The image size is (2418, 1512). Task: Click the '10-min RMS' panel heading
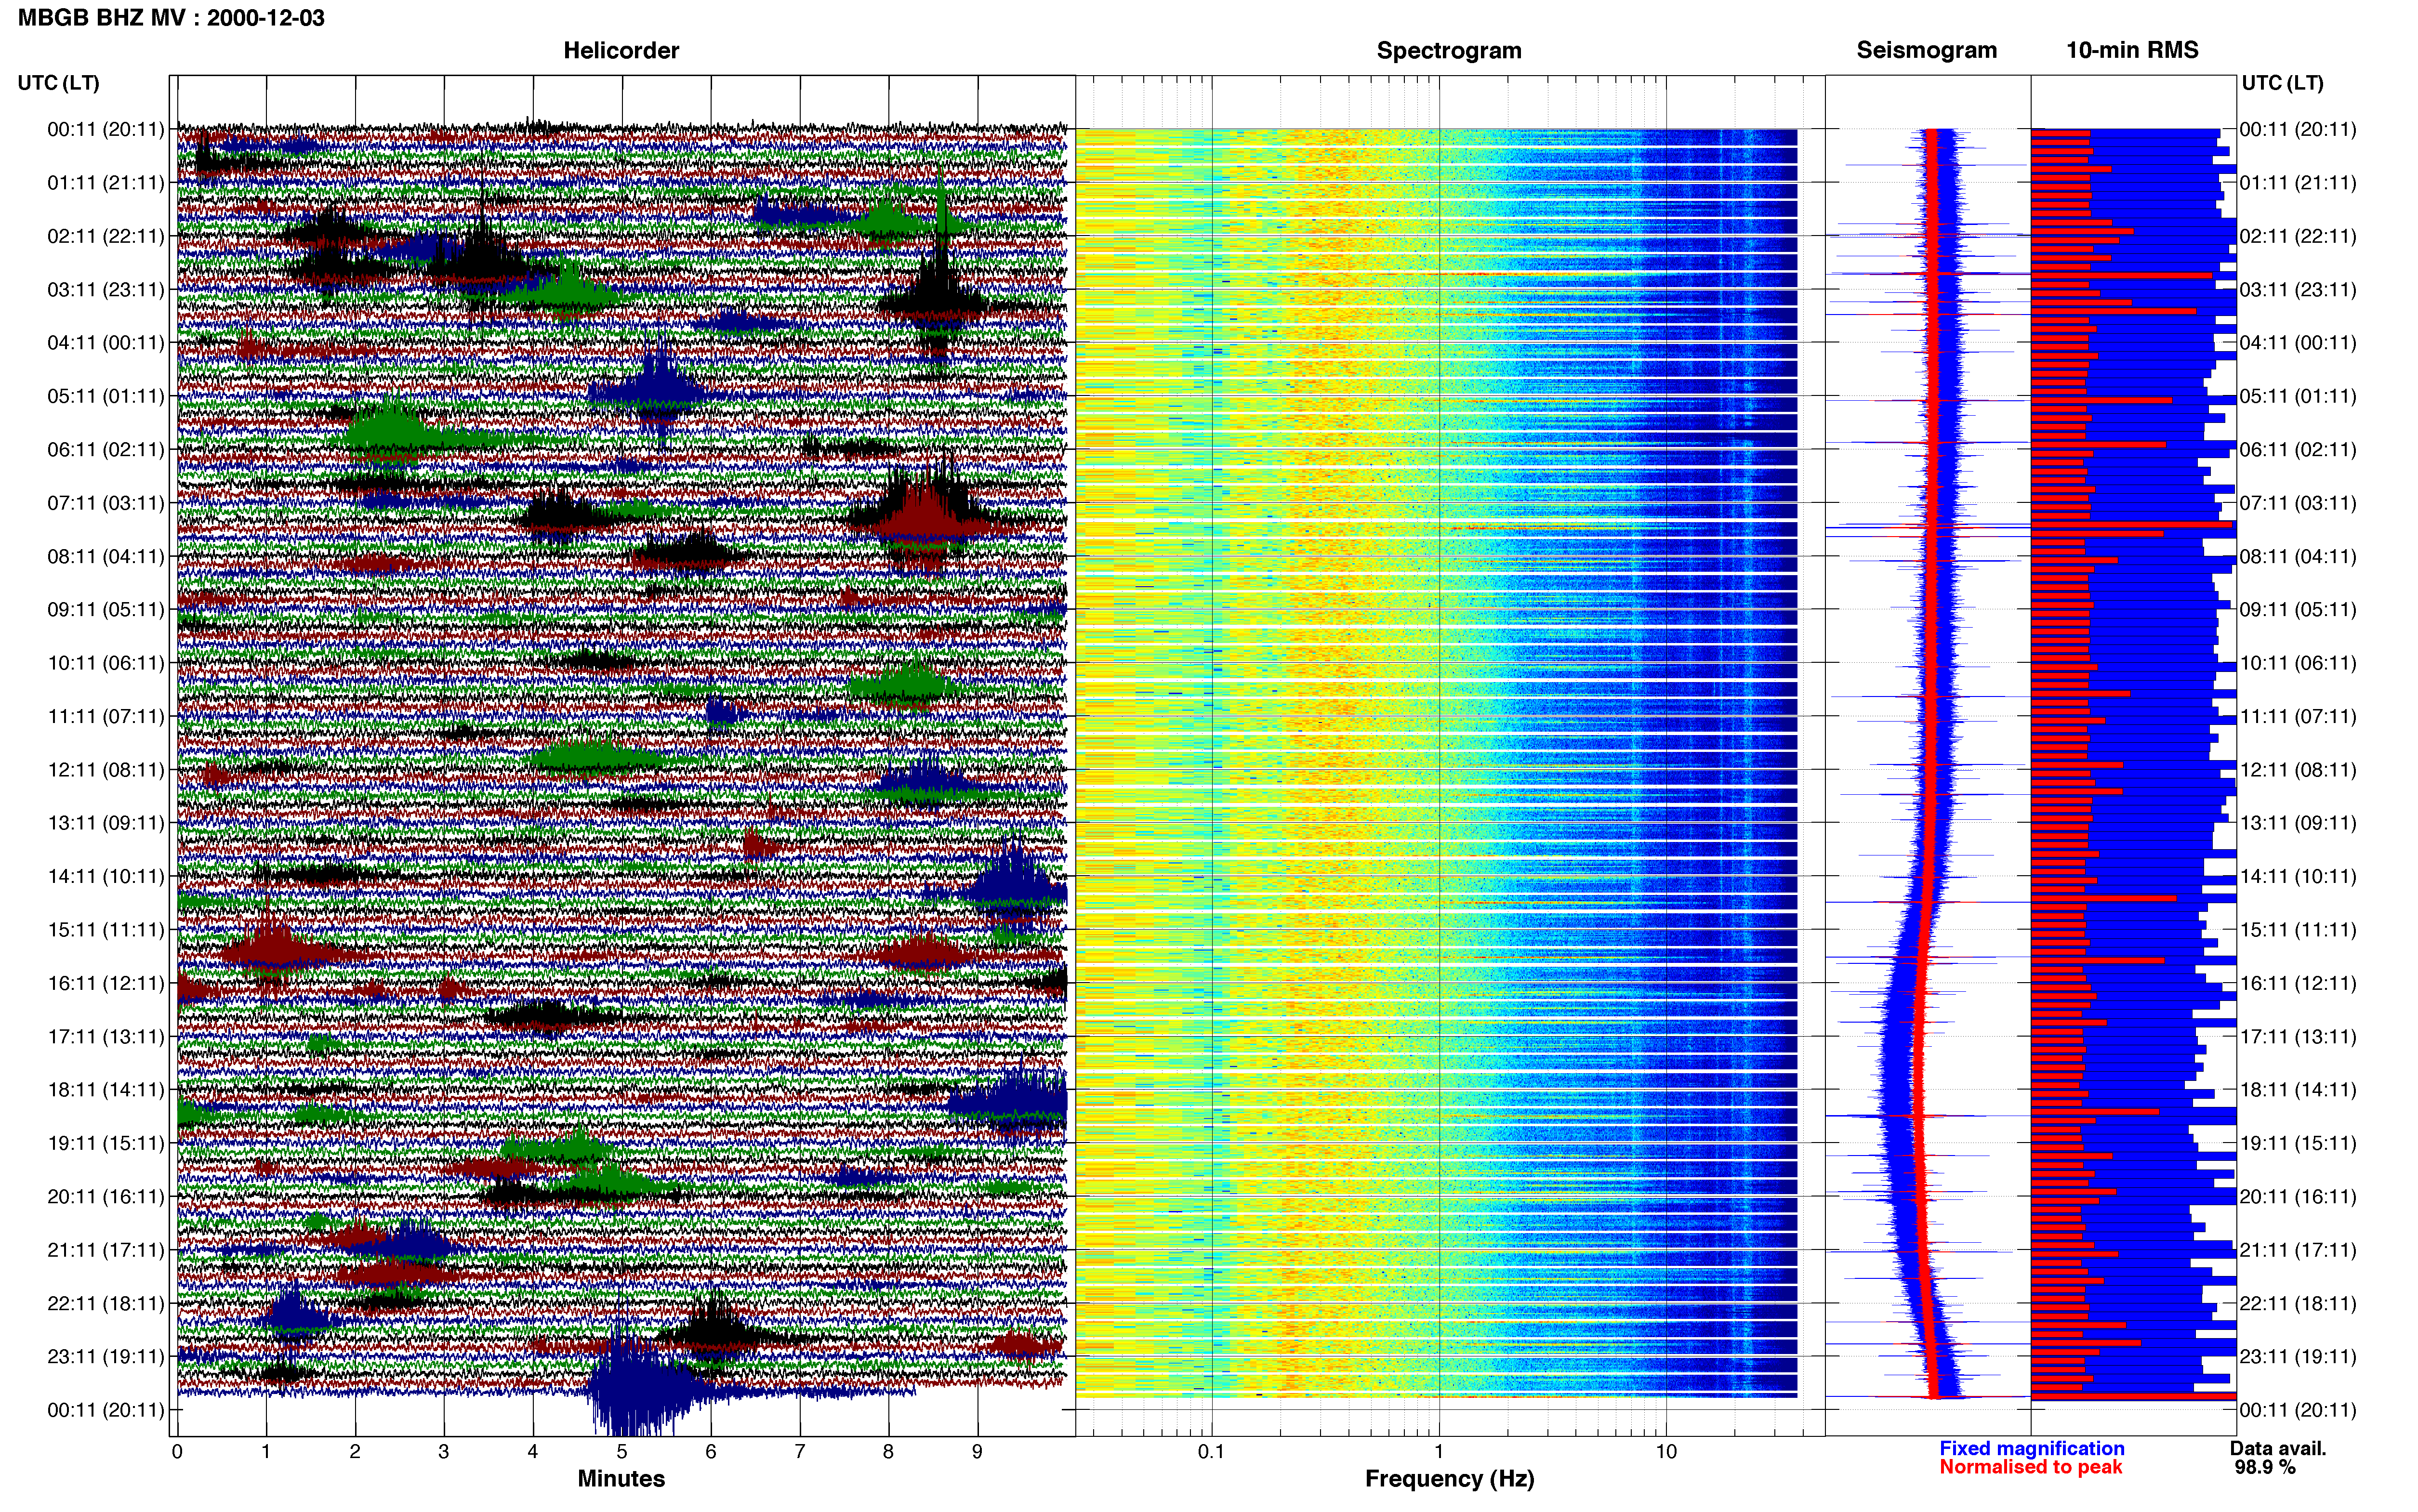point(2132,50)
